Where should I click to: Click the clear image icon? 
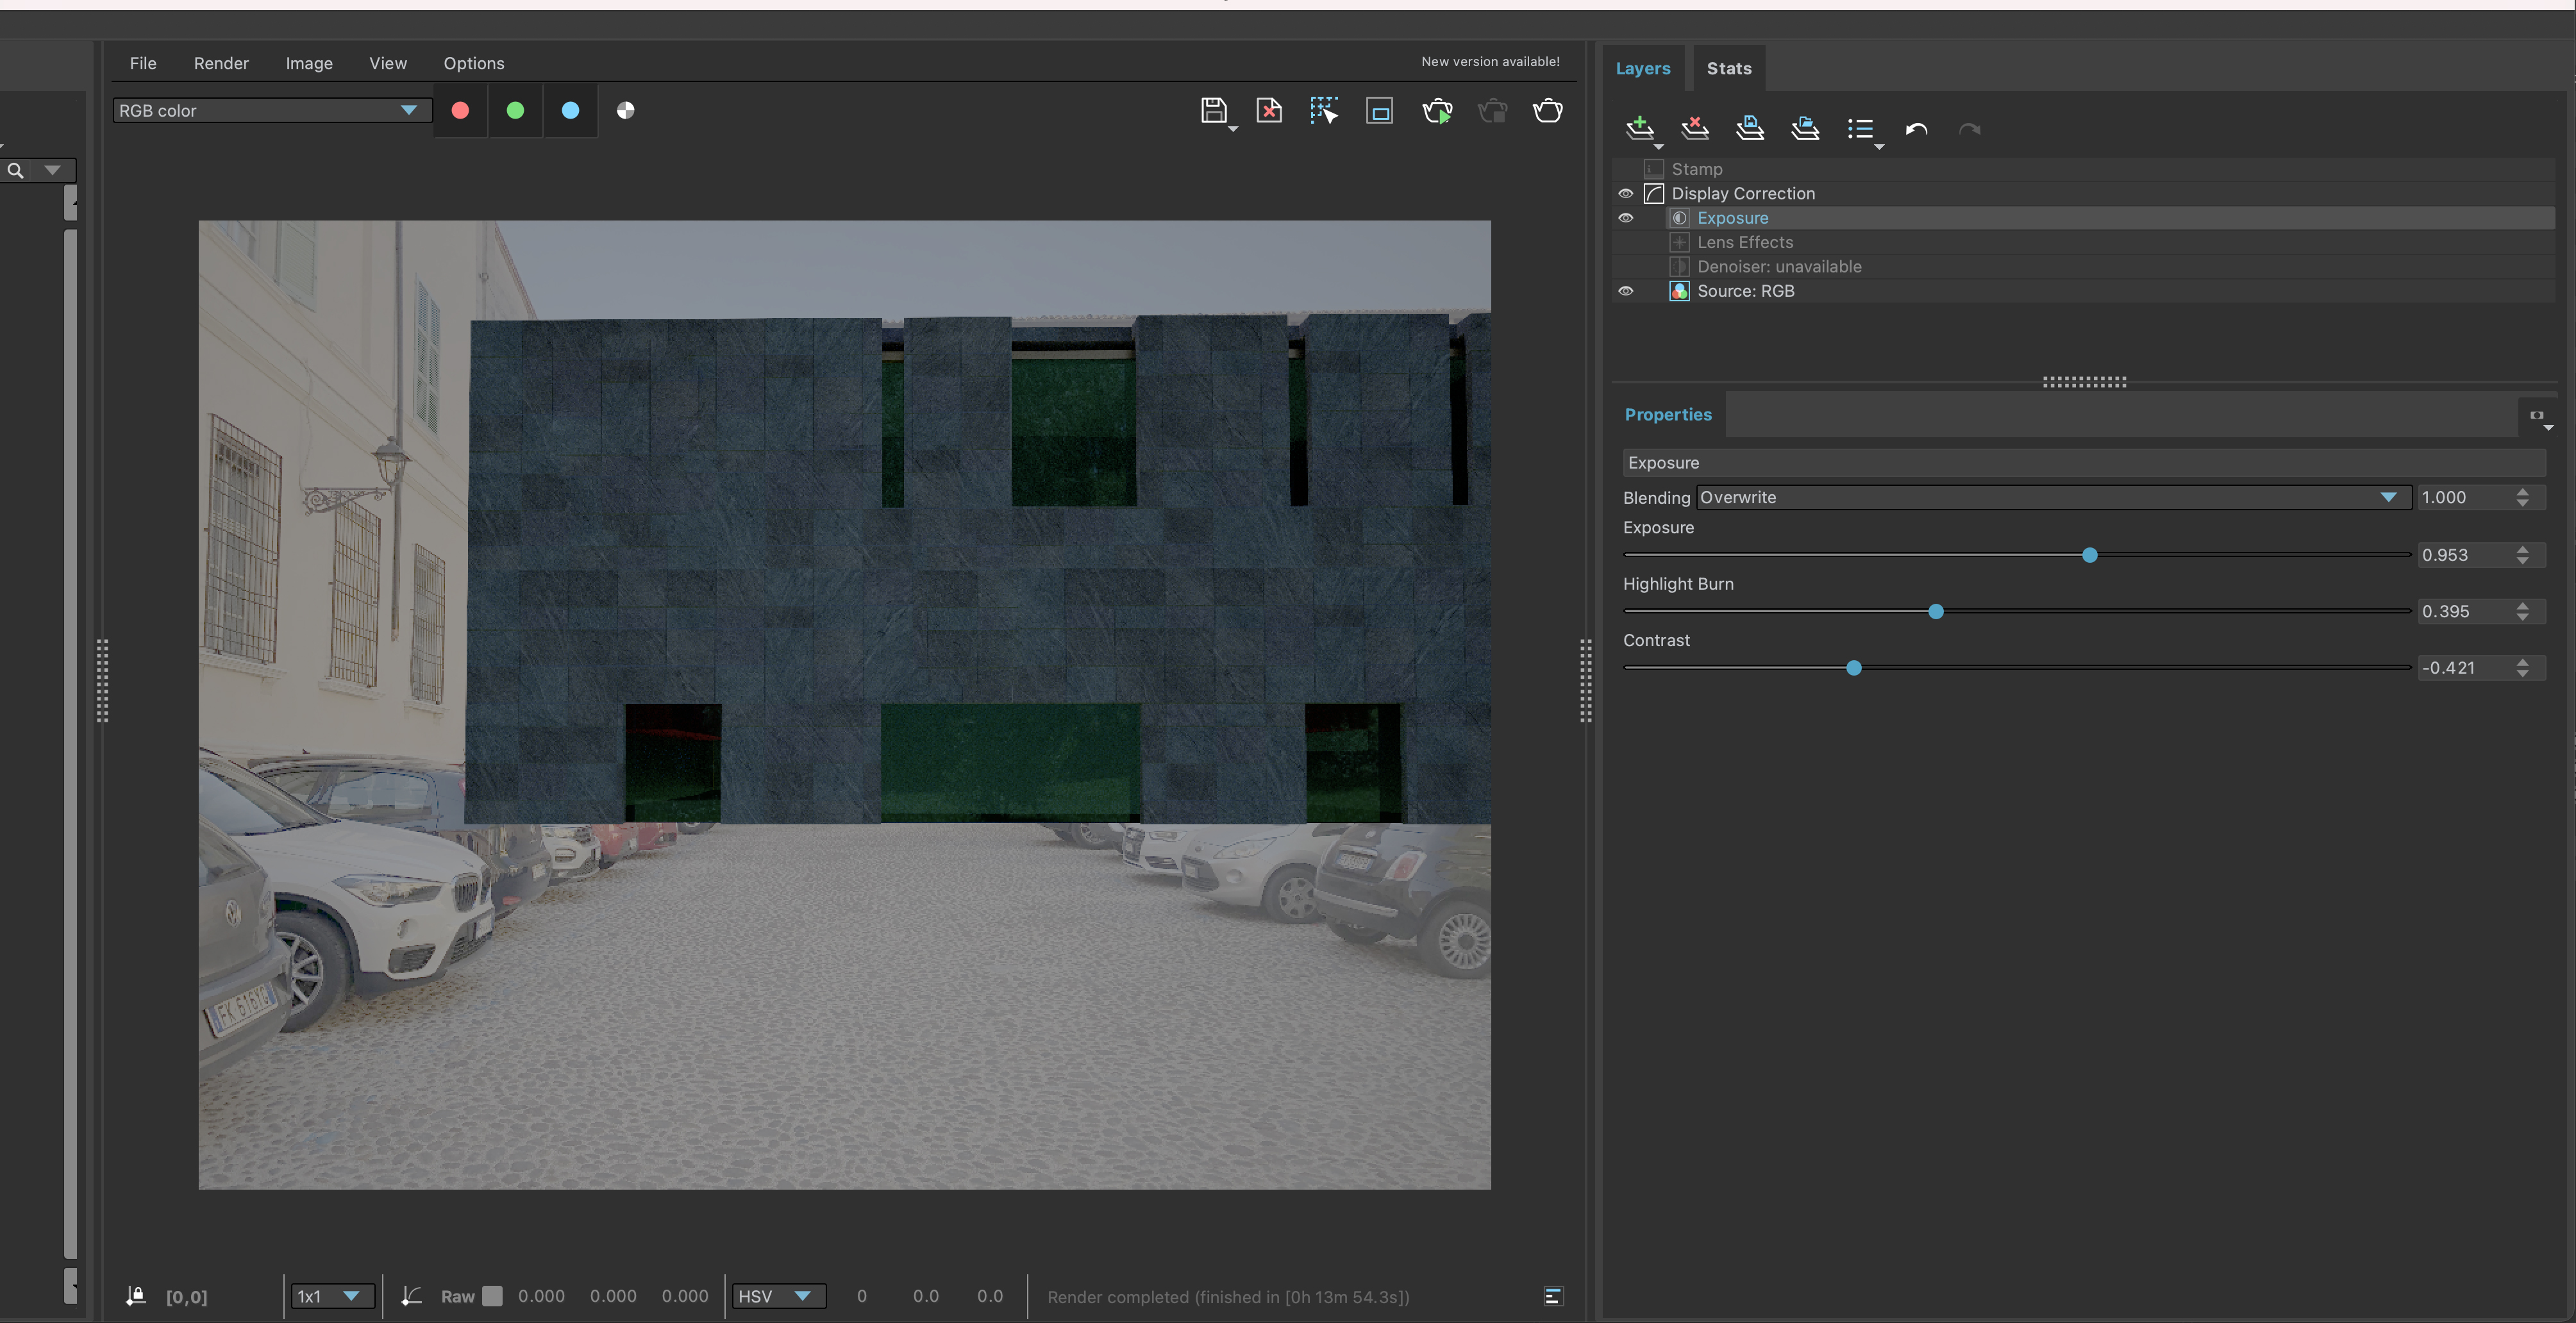pyautogui.click(x=1269, y=110)
